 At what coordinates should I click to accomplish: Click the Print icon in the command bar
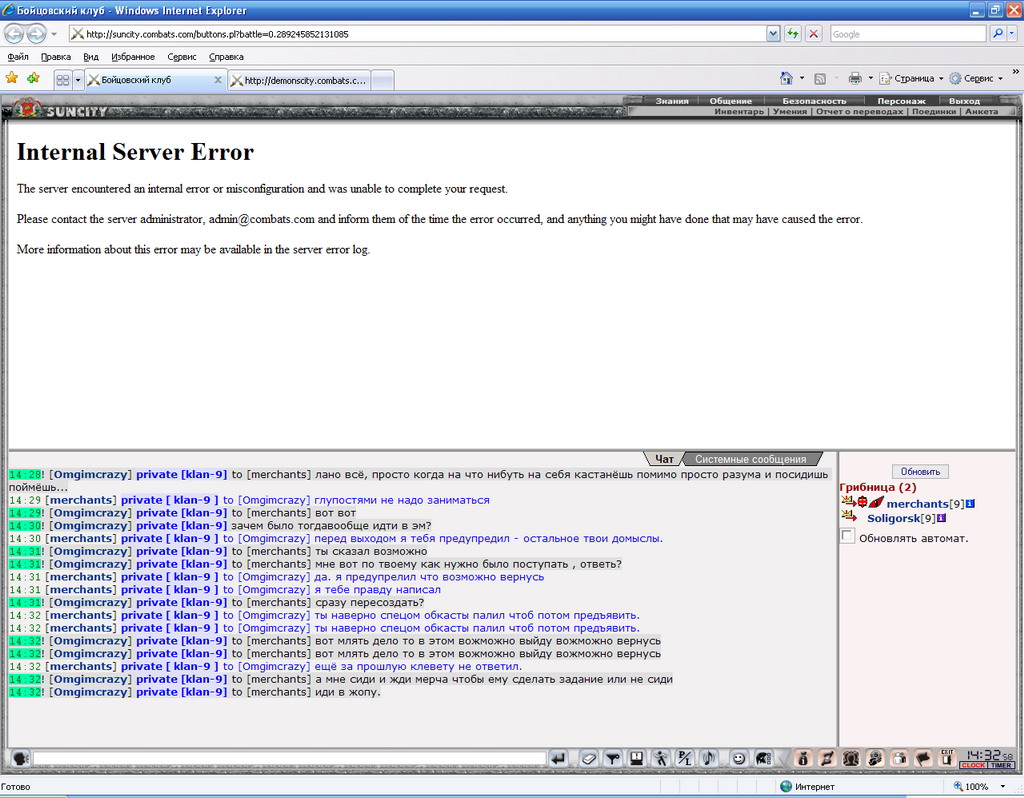pyautogui.click(x=855, y=79)
